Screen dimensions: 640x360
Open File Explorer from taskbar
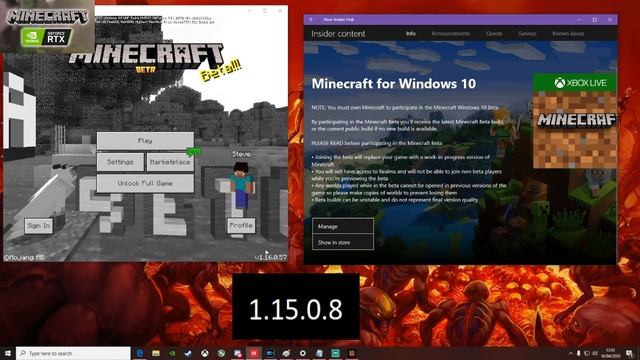156,353
